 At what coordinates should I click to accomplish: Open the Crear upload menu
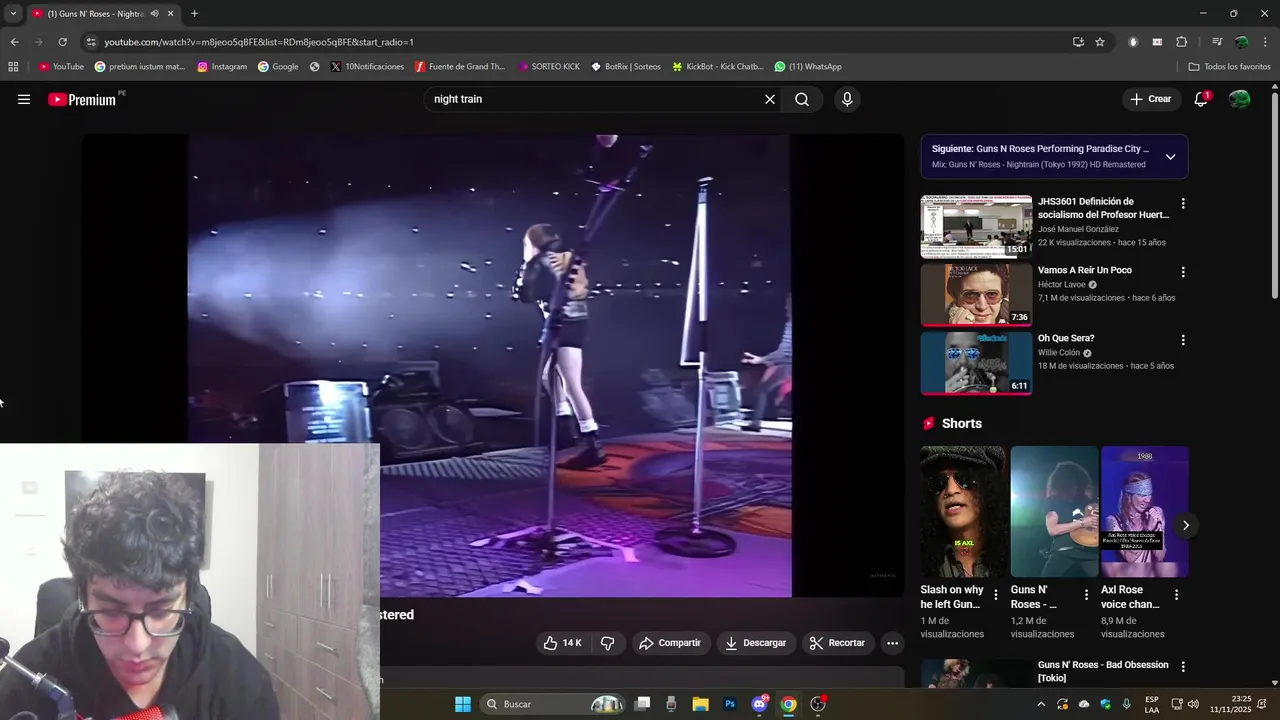point(1151,99)
